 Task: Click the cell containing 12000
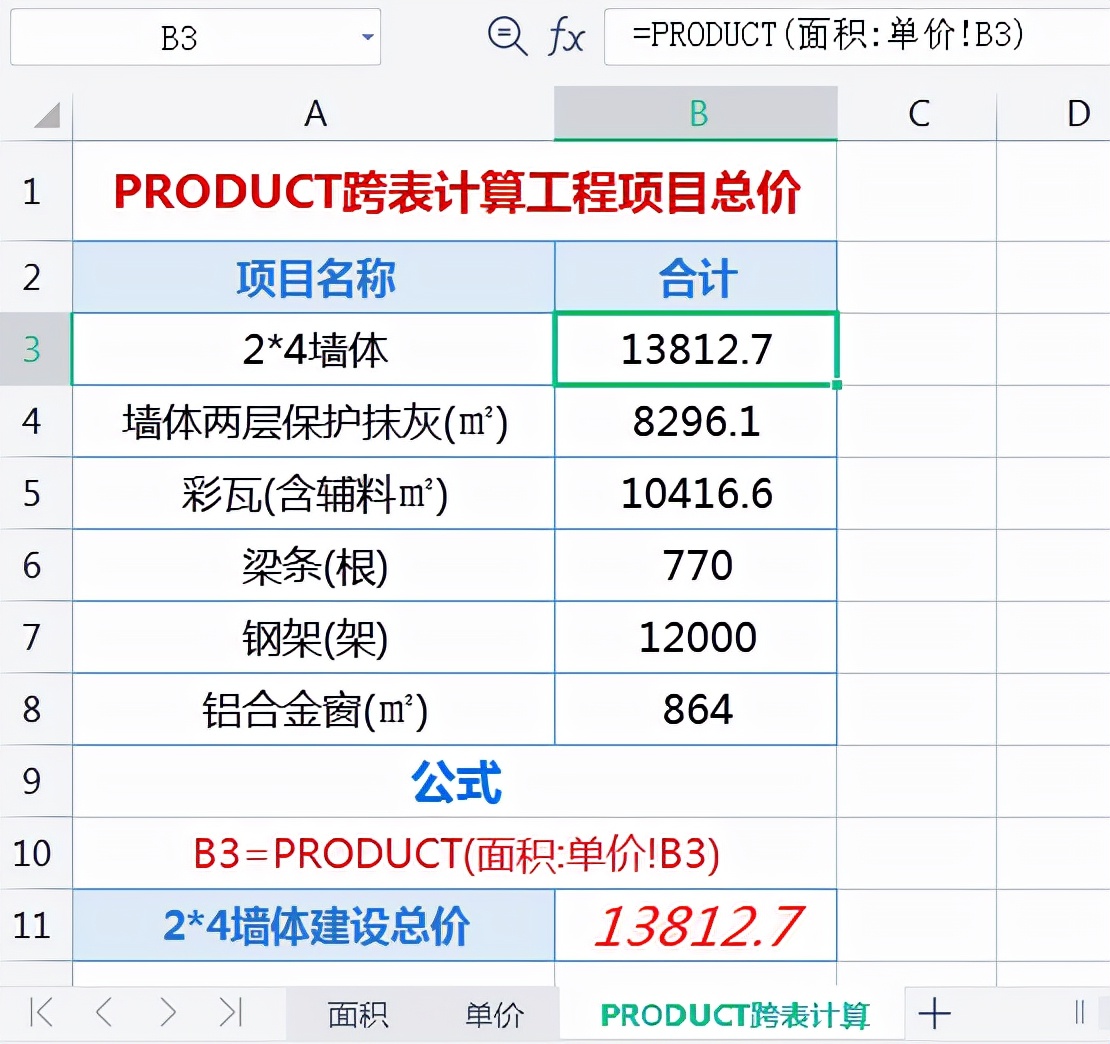click(696, 637)
